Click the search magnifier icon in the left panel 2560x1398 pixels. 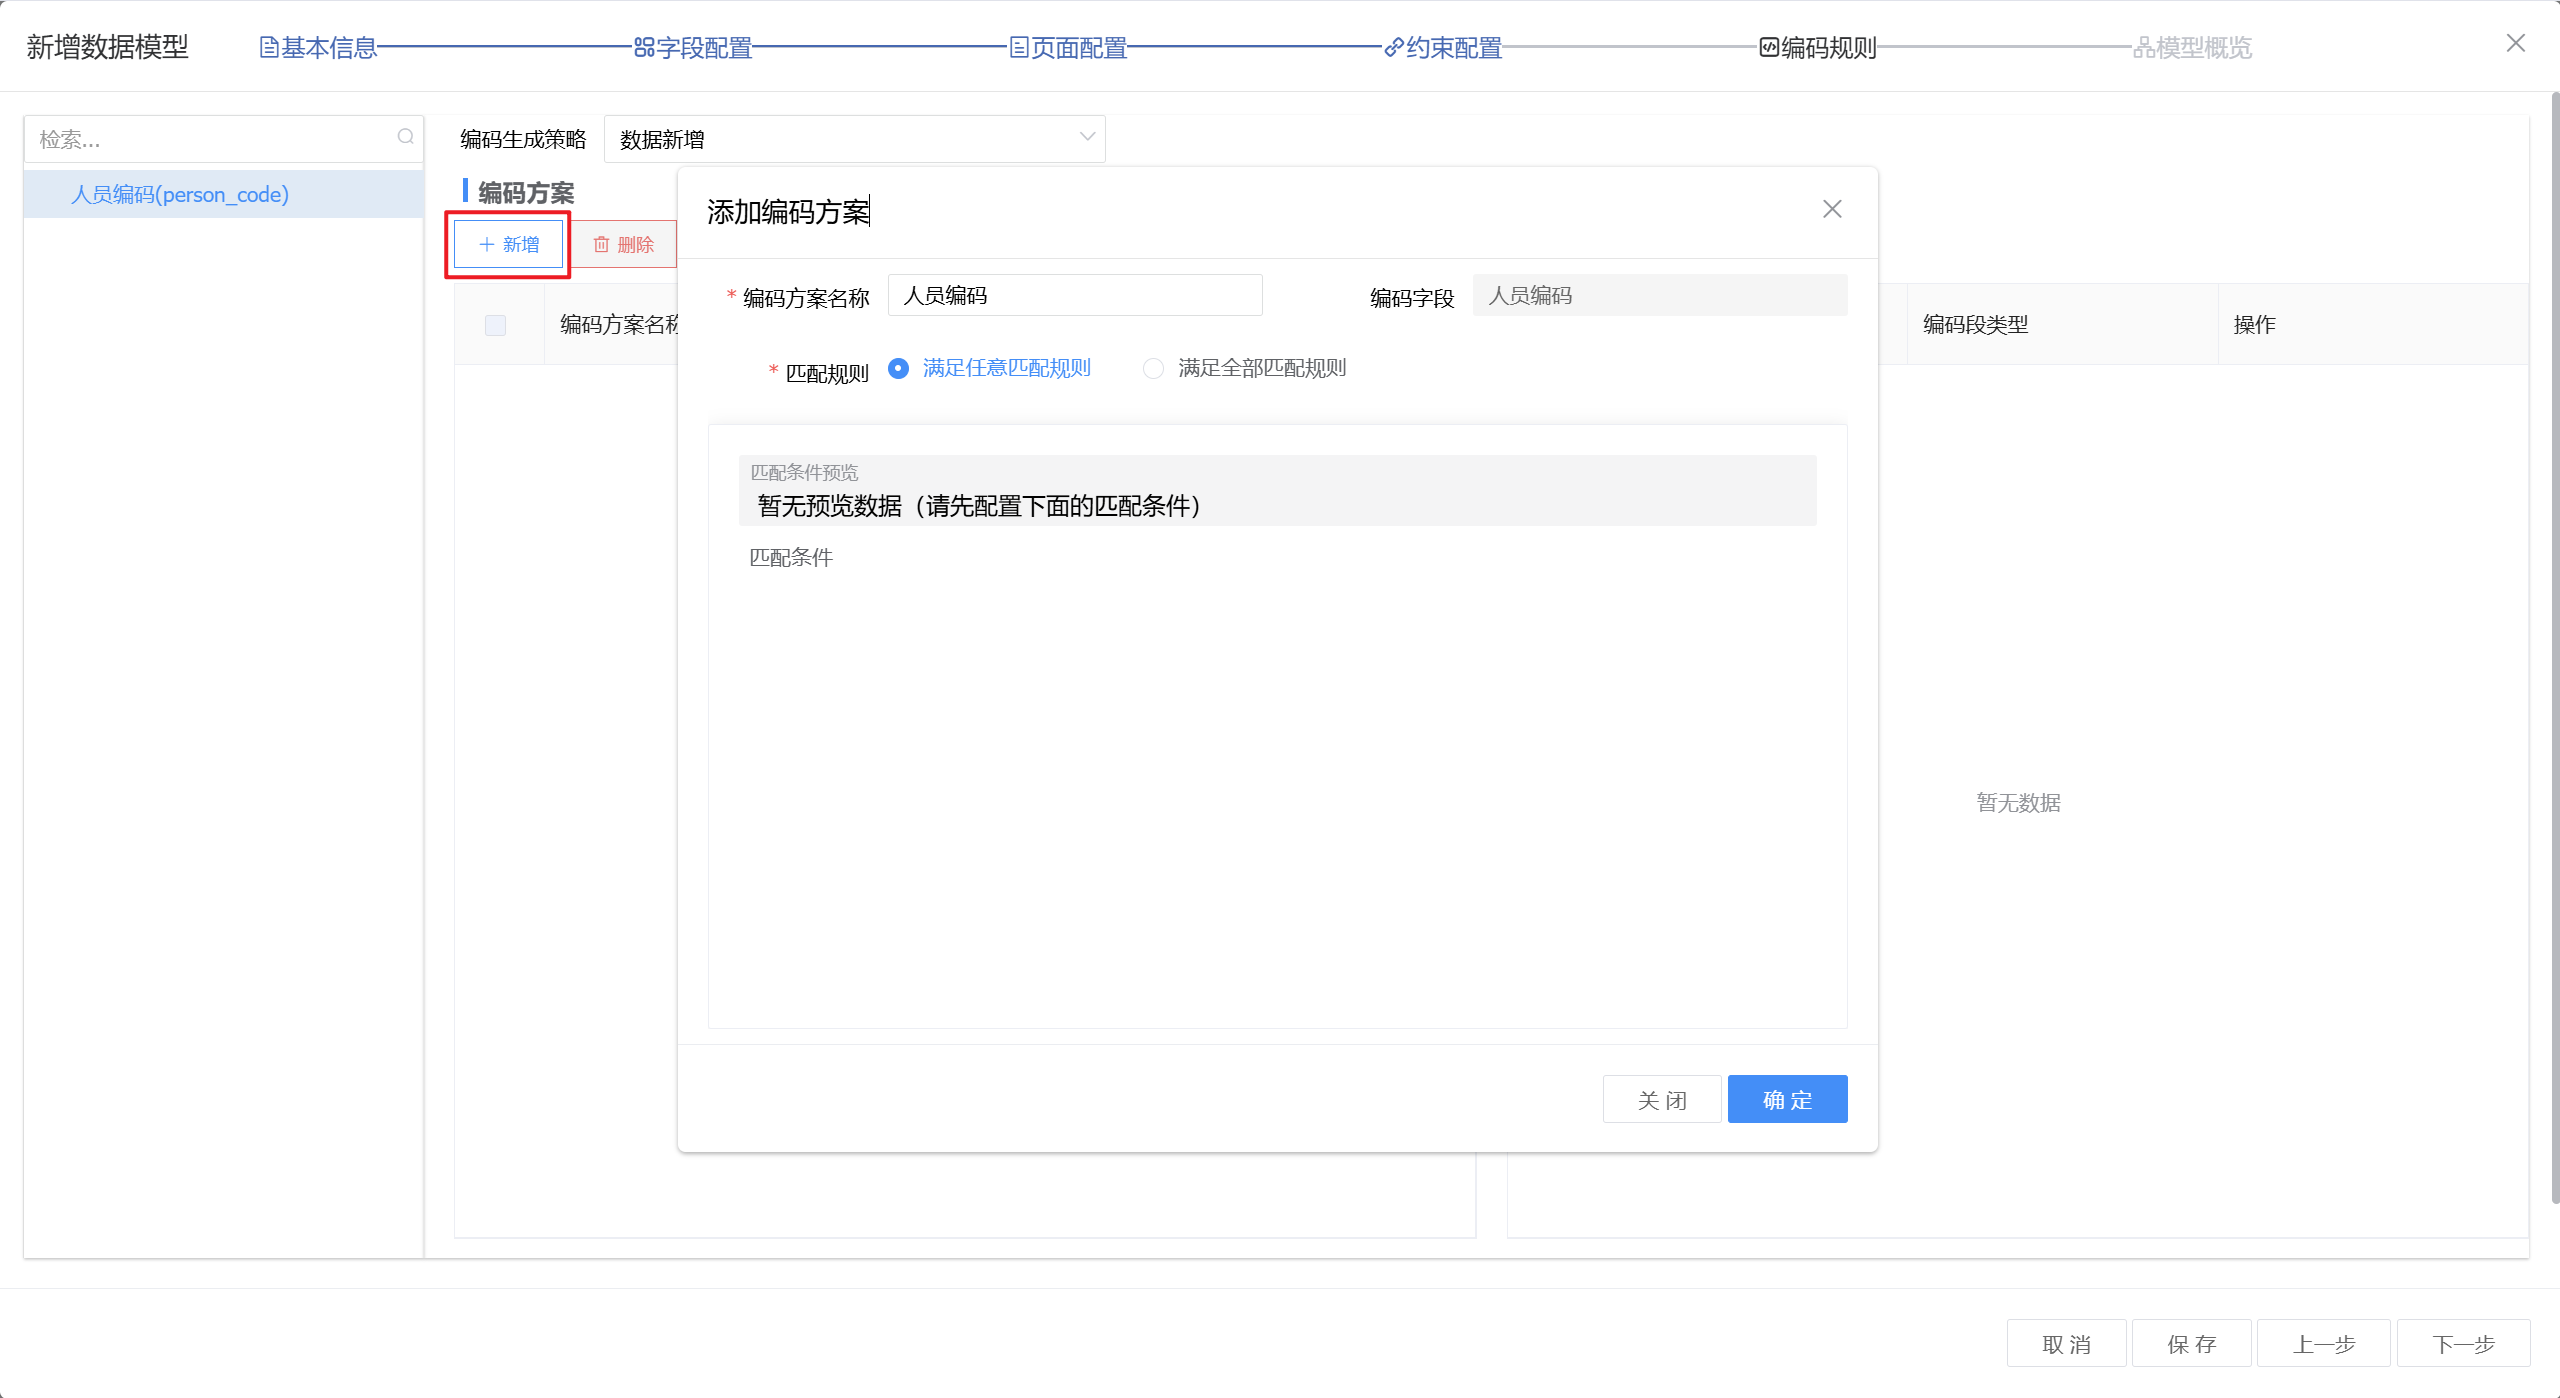(x=405, y=137)
